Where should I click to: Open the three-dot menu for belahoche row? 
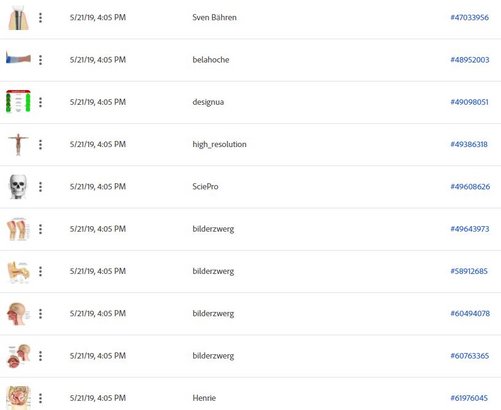click(40, 60)
